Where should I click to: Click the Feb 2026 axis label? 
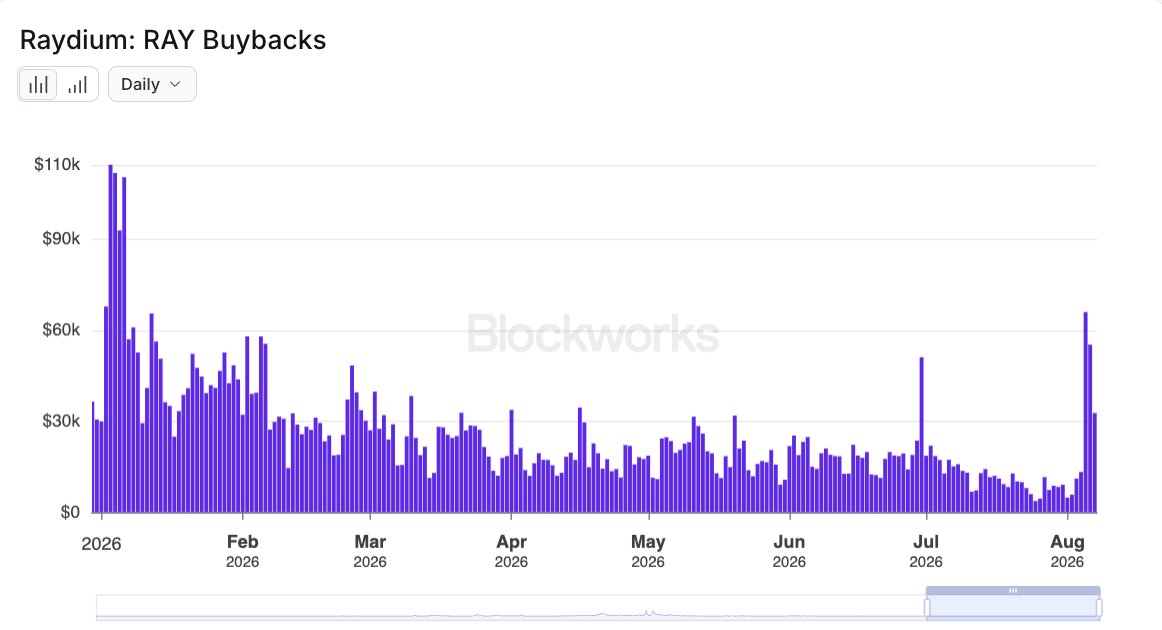(242, 551)
